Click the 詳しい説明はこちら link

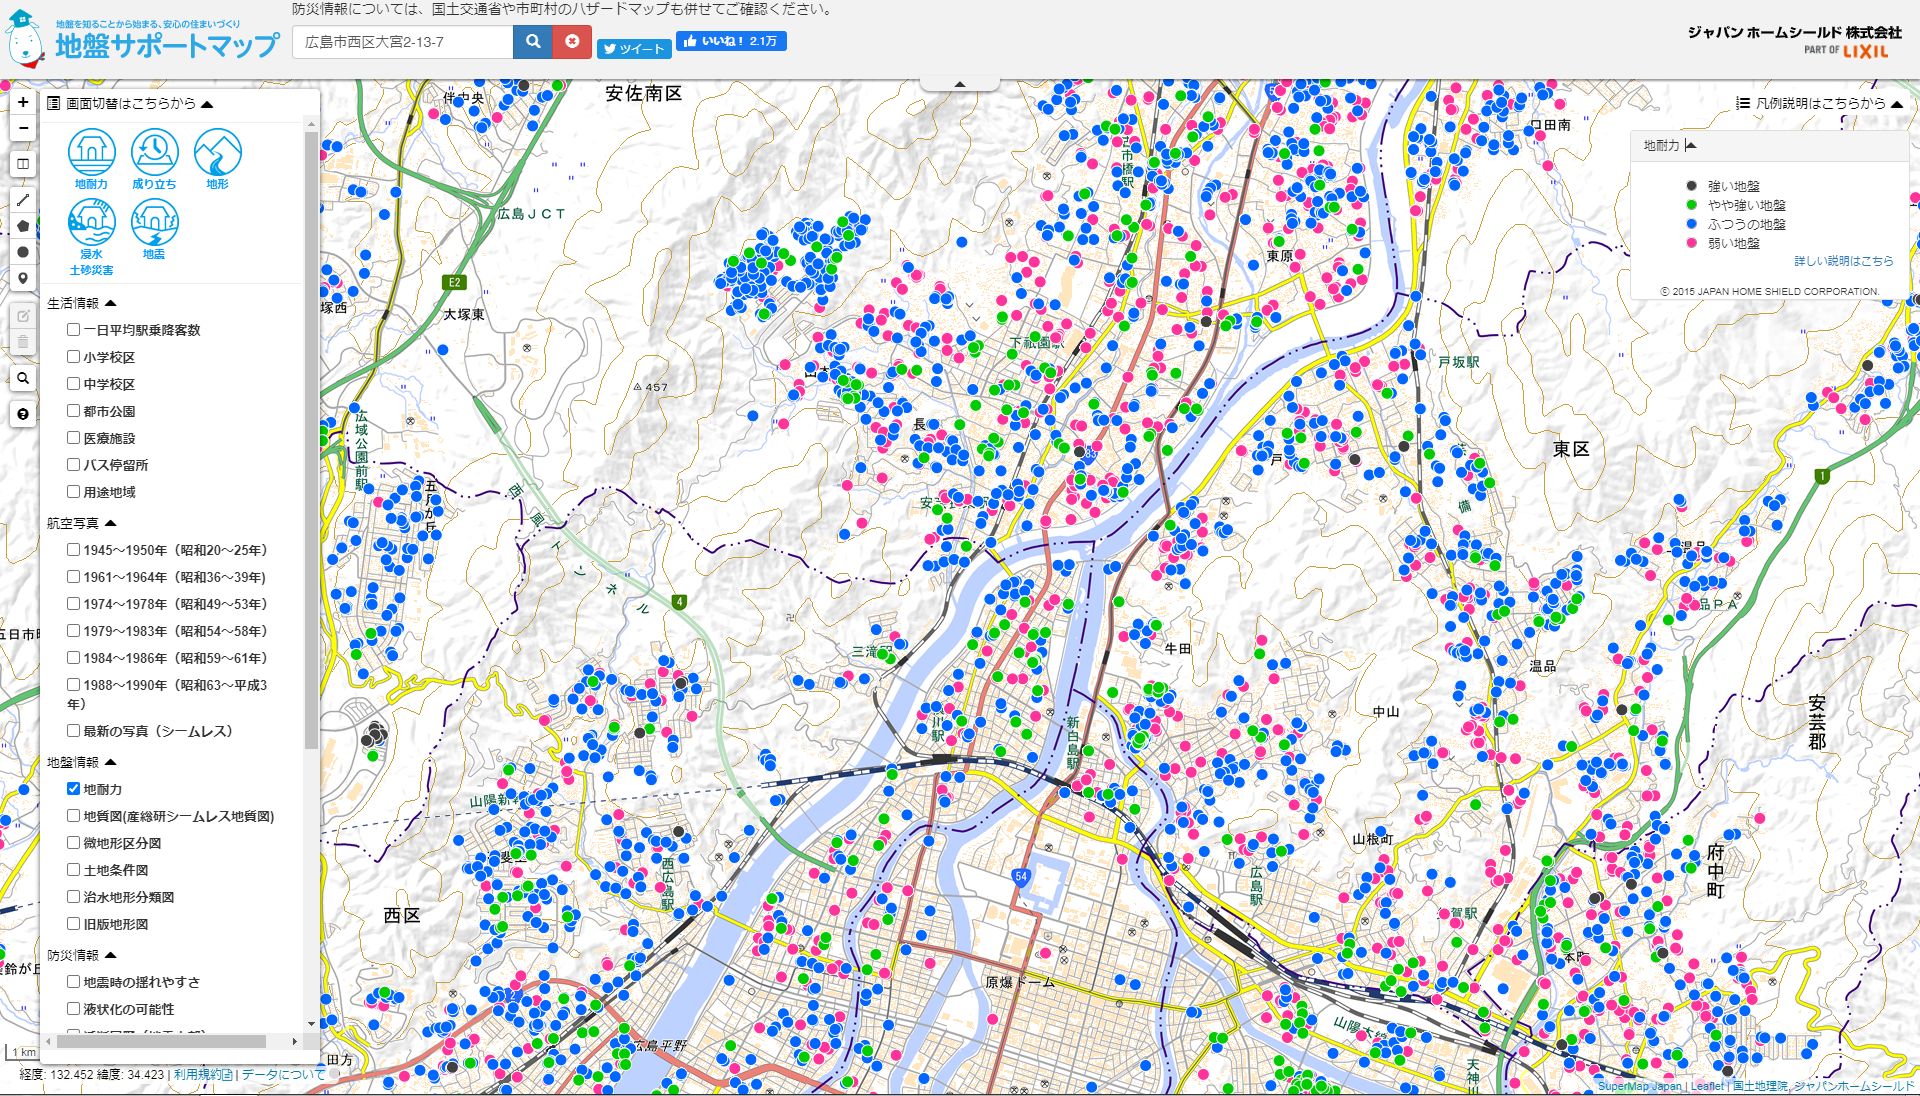(x=1843, y=261)
